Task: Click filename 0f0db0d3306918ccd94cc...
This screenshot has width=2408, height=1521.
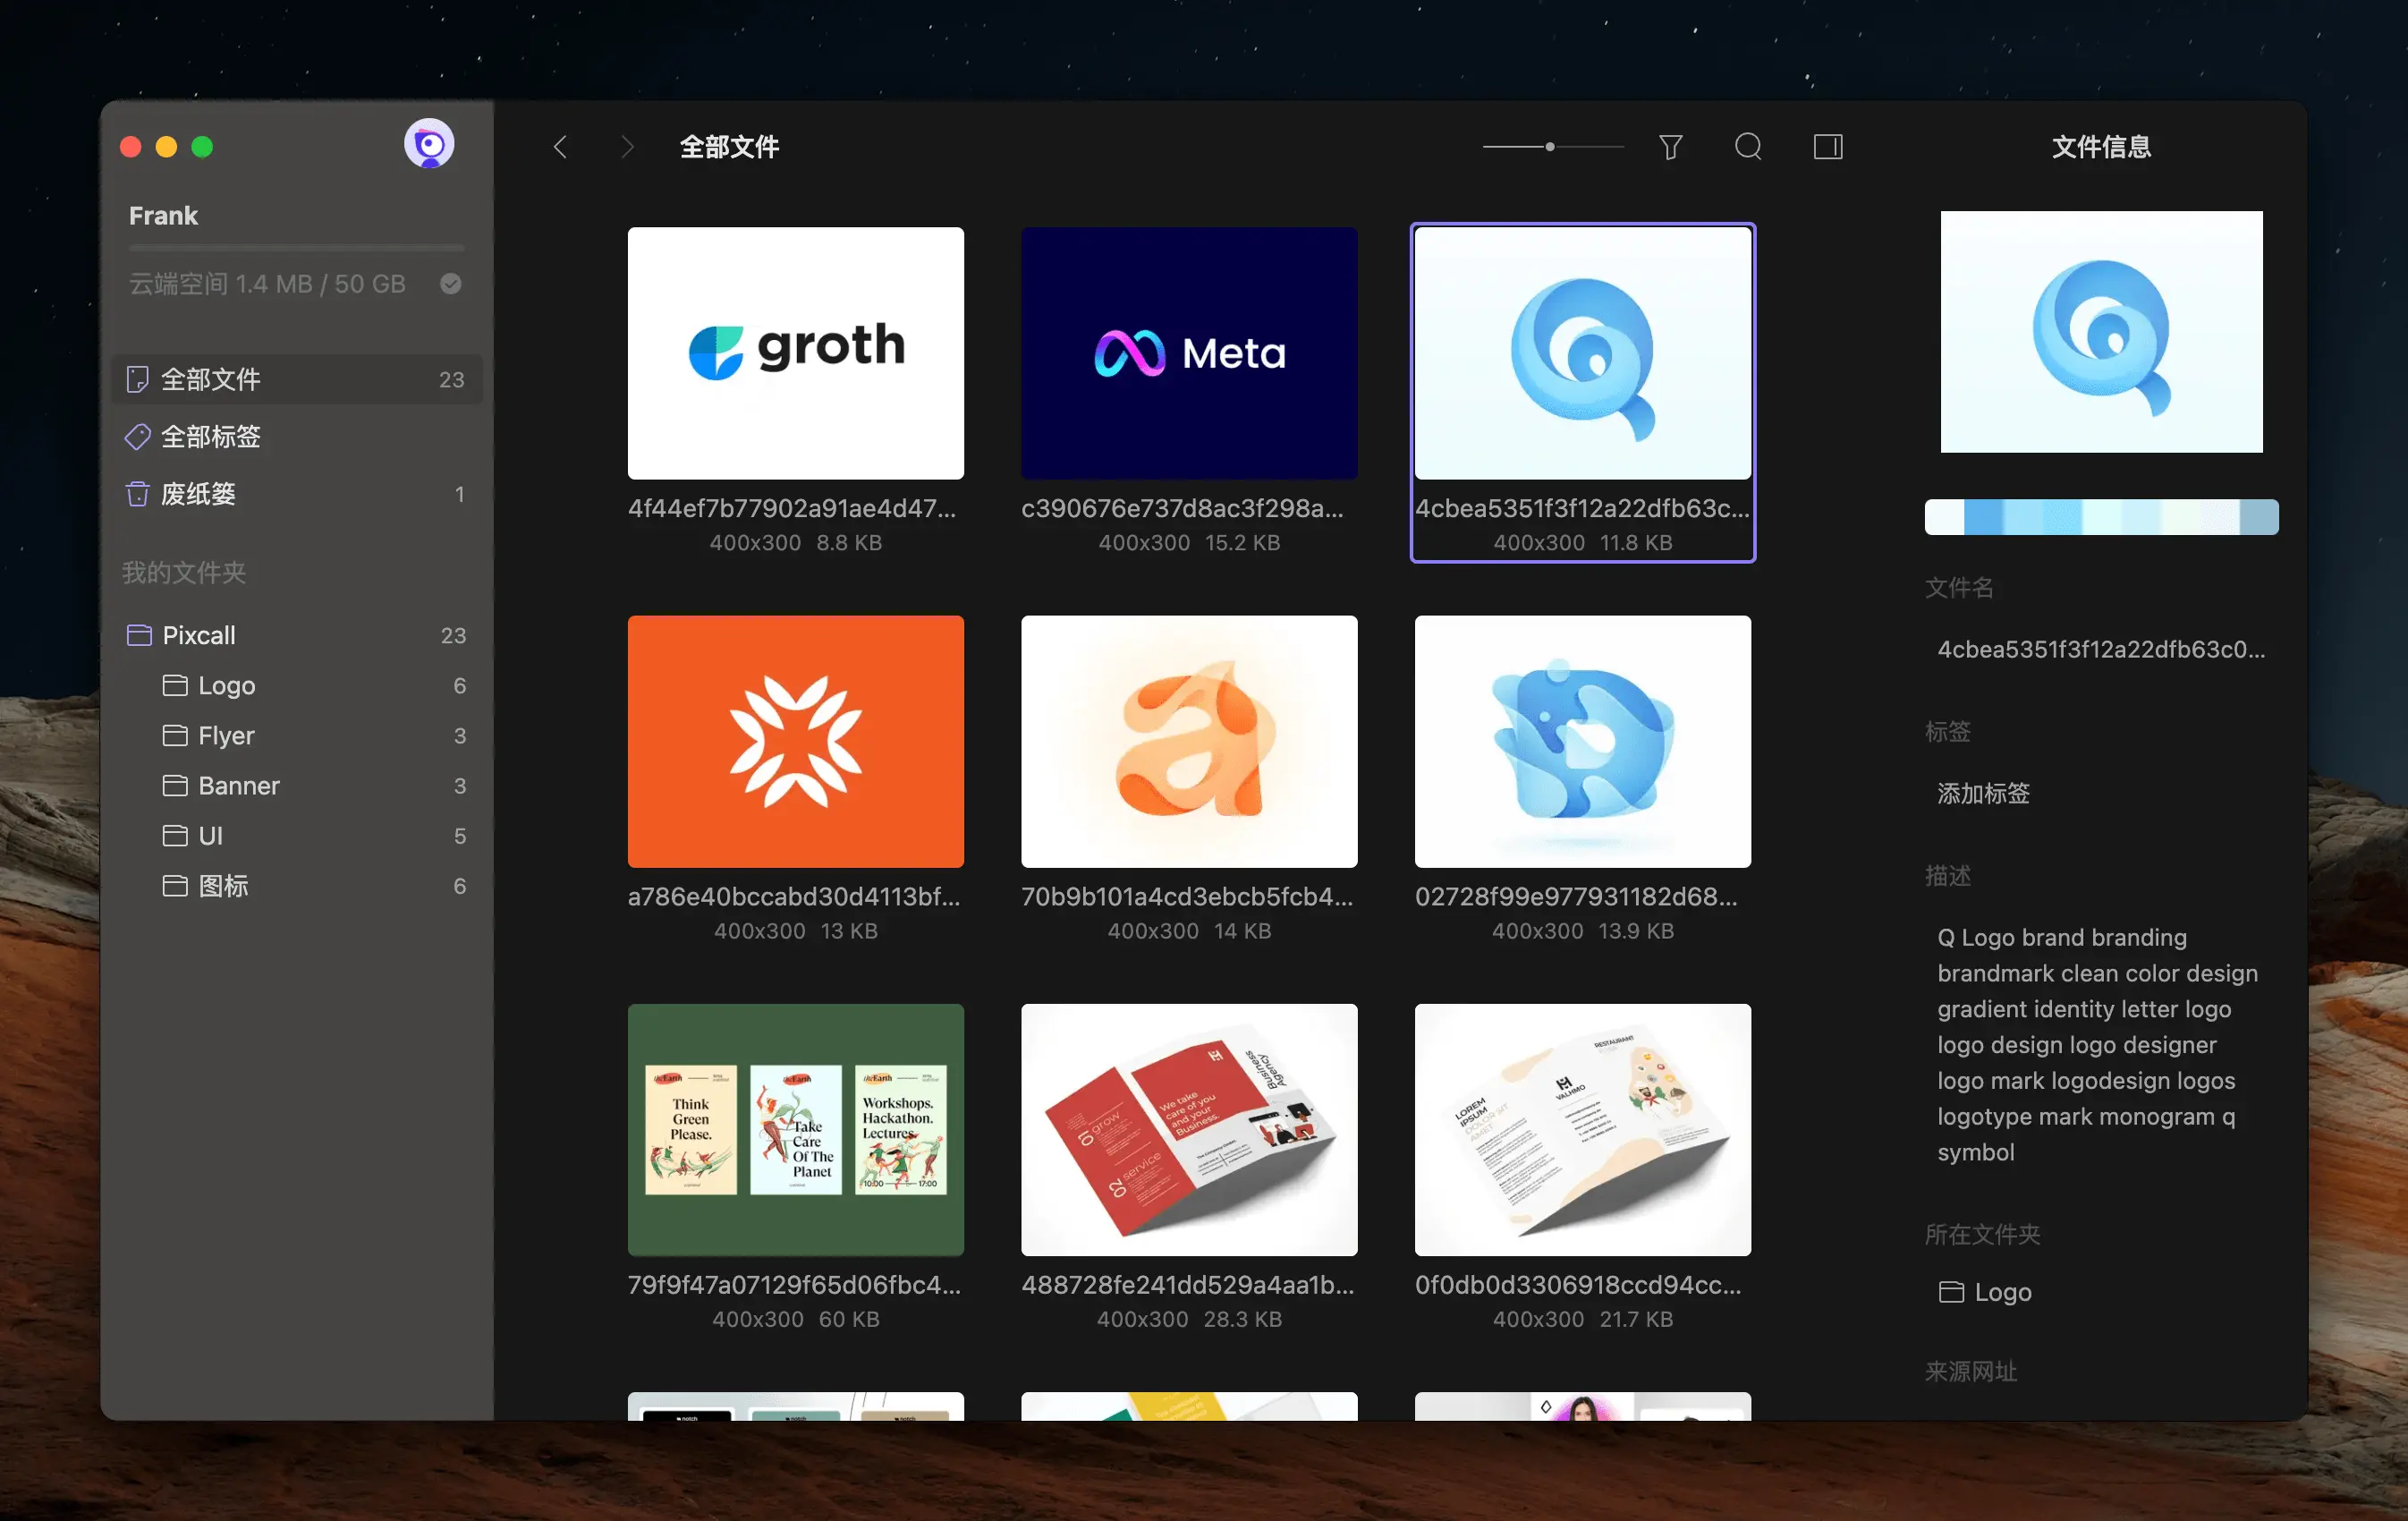Action: coord(1578,1284)
